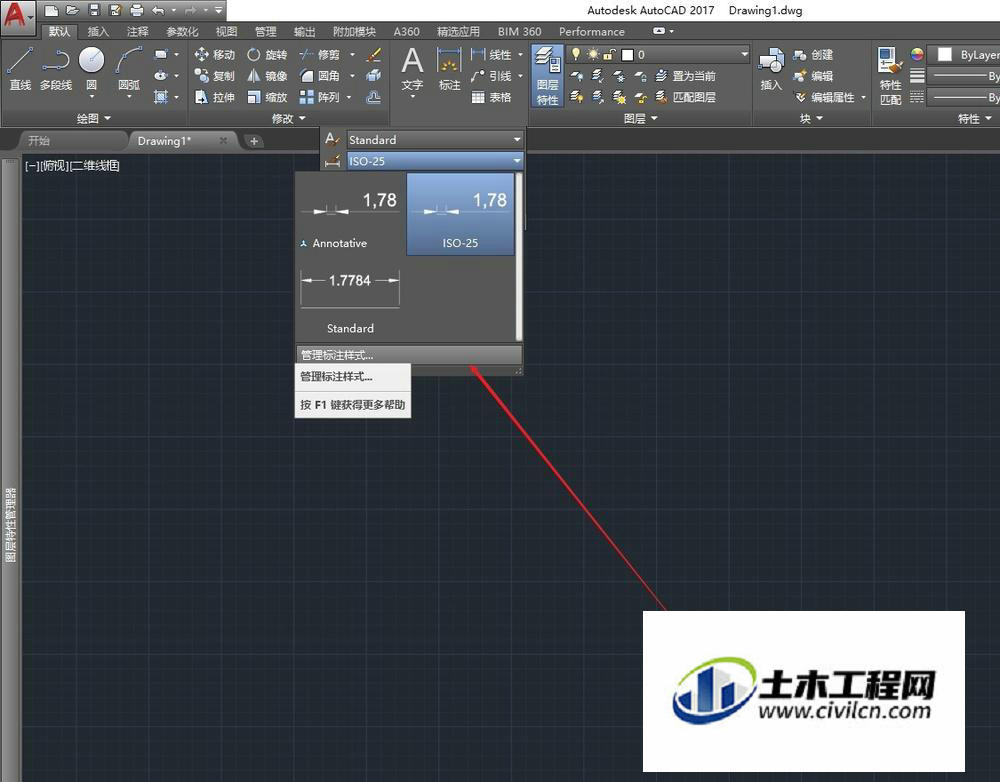Click the dimension style list scrollbar

(519, 257)
